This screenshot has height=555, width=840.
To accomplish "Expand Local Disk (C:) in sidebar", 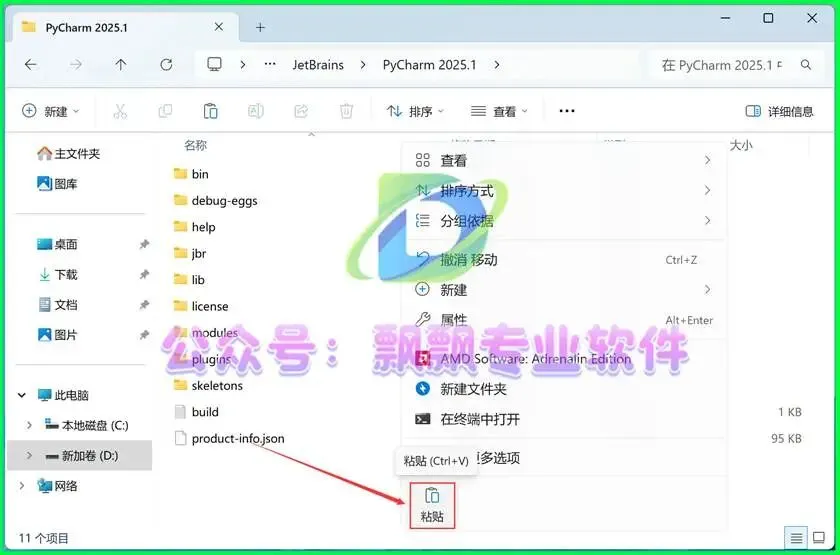I will (29, 425).
